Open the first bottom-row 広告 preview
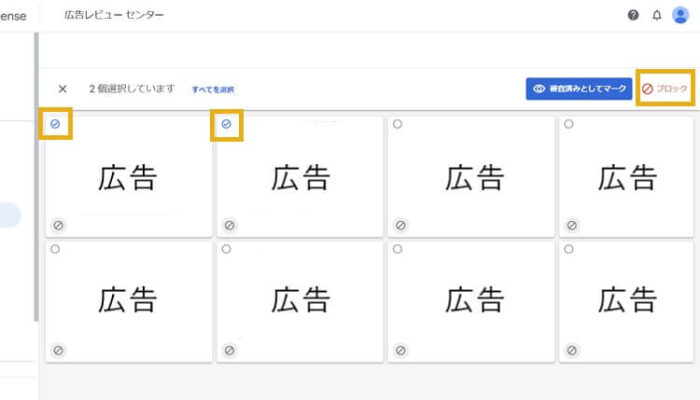Image resolution: width=700 pixels, height=400 pixels. [x=129, y=302]
